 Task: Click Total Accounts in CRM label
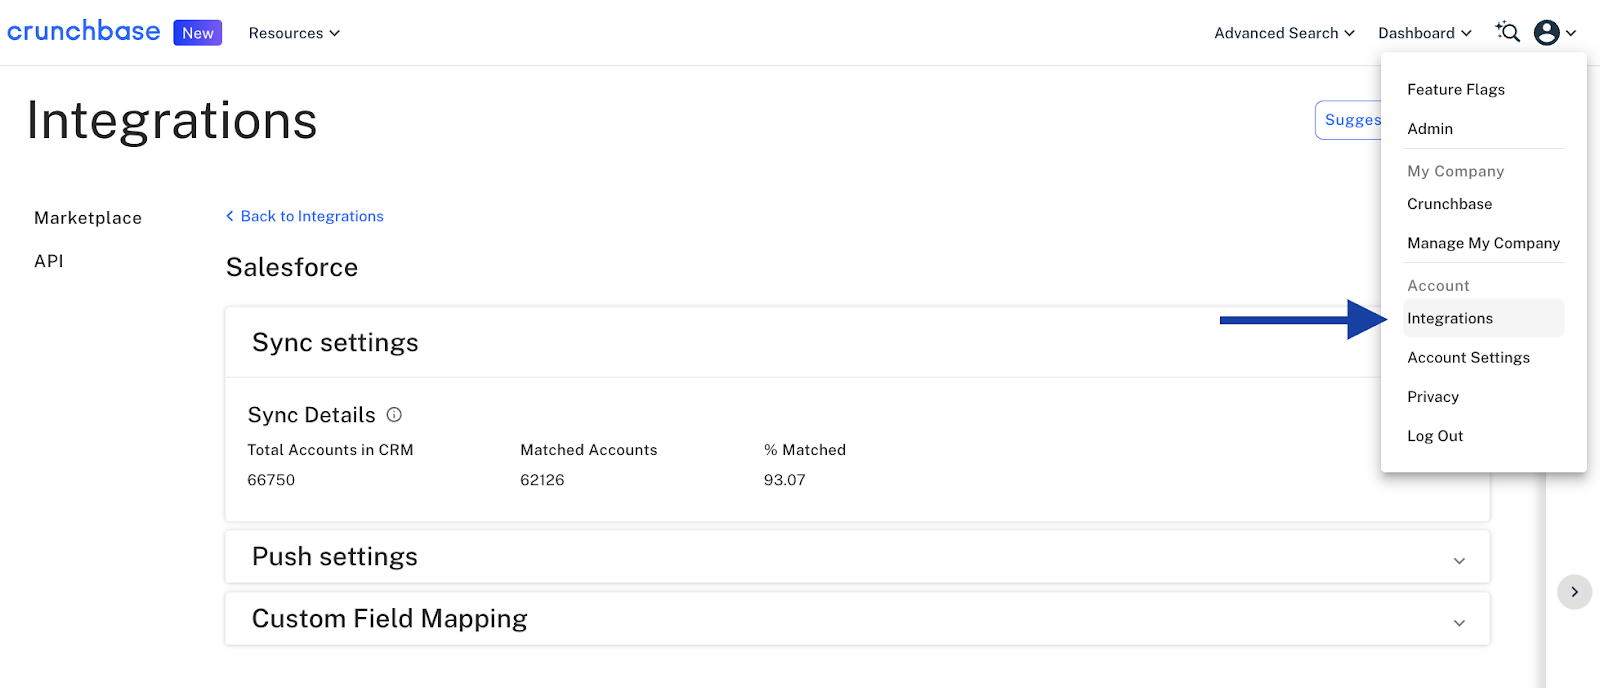[x=330, y=450]
